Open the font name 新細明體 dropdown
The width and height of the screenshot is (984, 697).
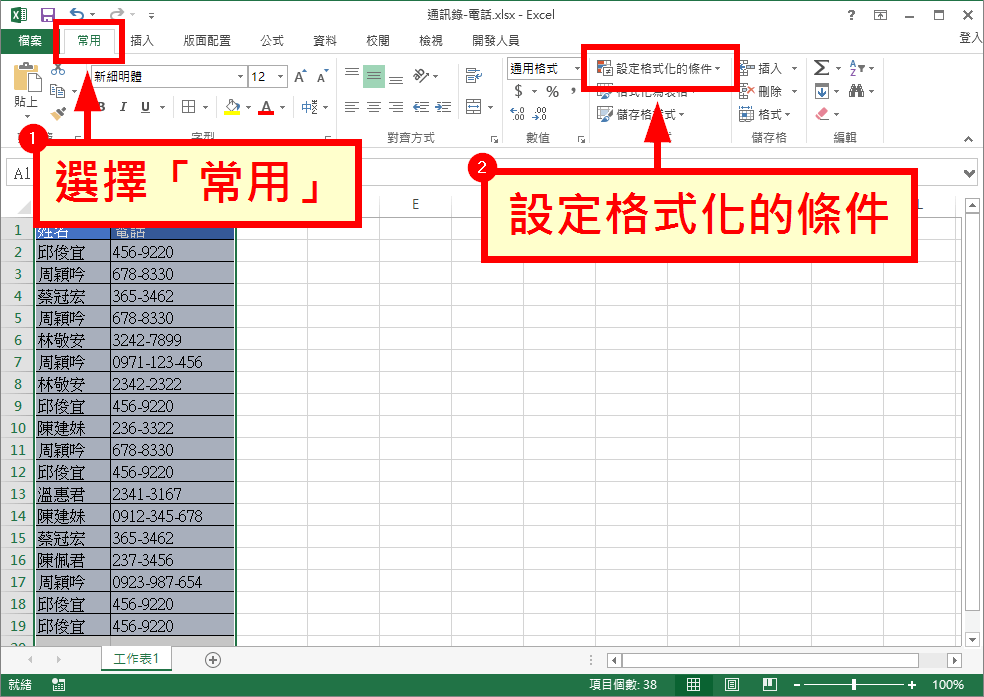click(240, 77)
